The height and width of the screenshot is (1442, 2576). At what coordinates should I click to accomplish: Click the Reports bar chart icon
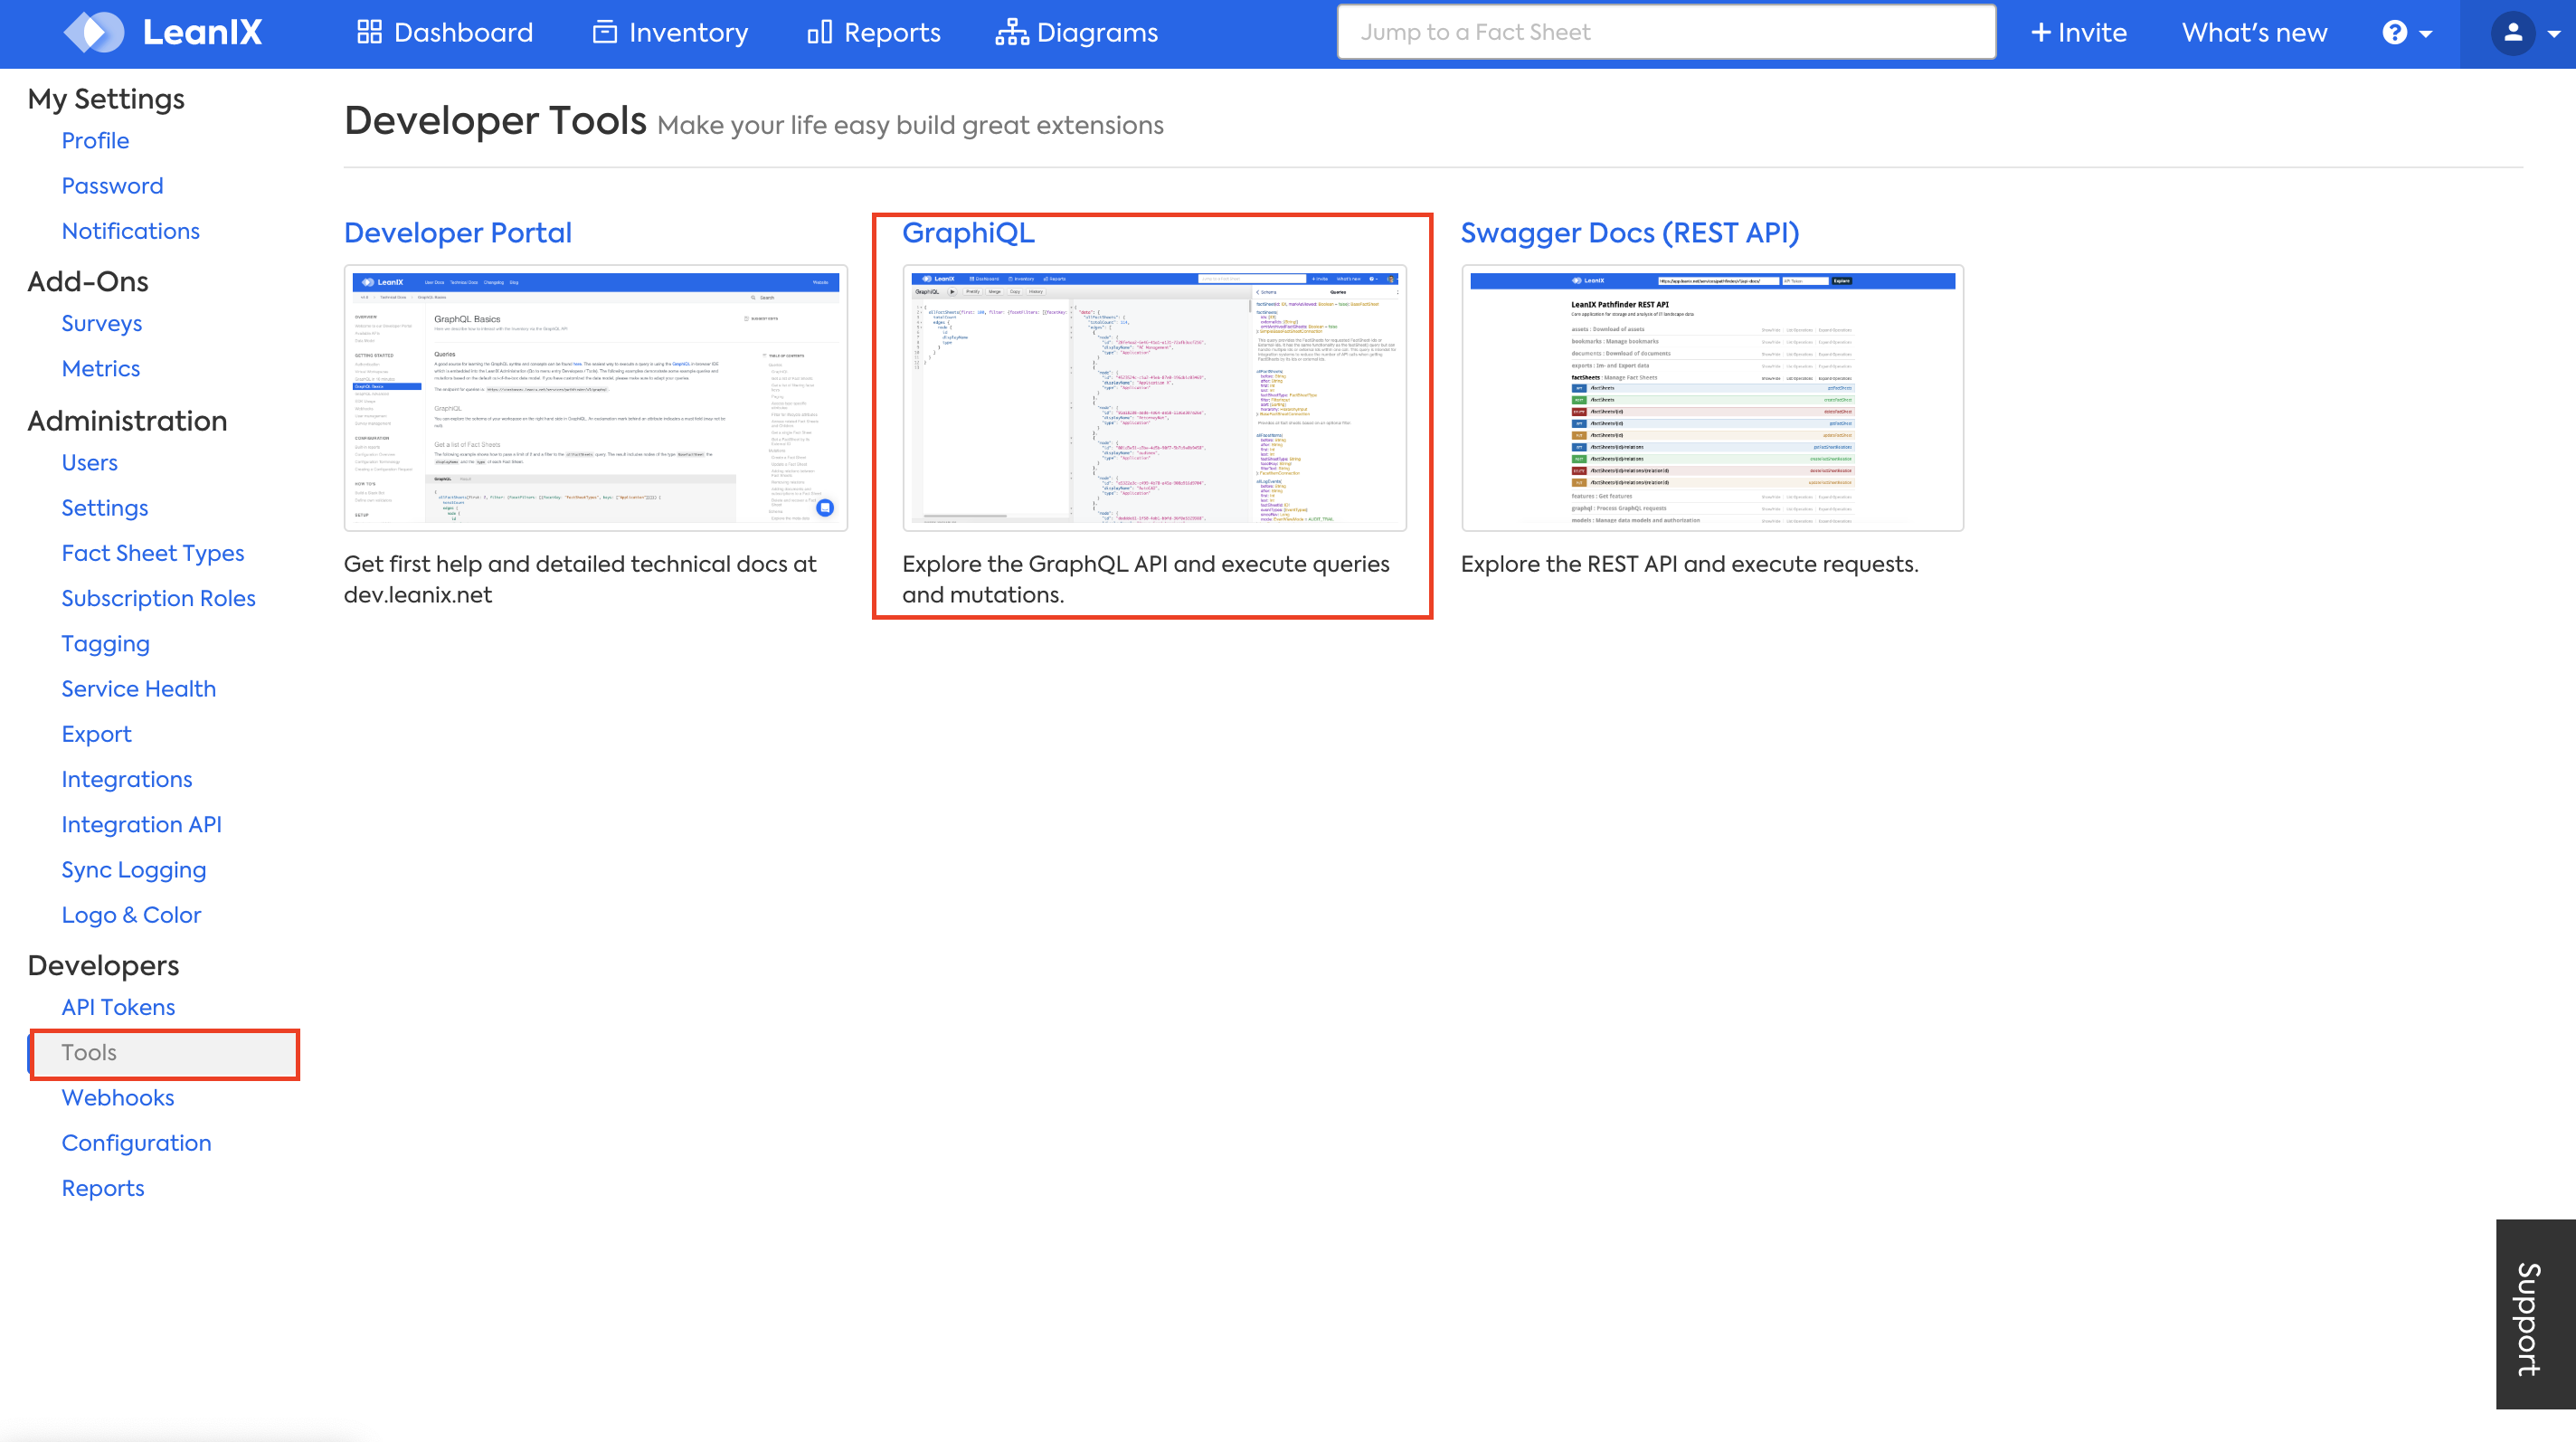click(x=818, y=32)
